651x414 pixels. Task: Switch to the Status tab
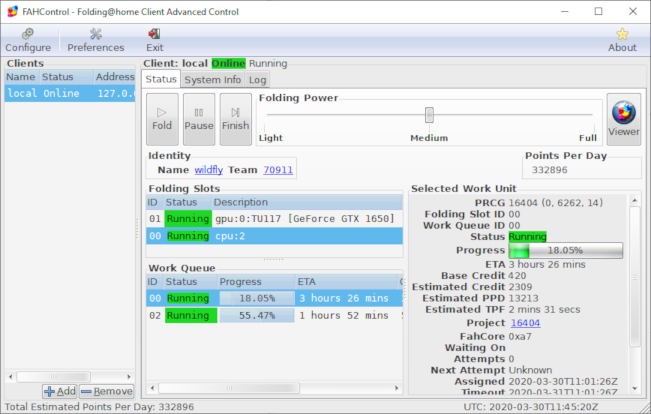[161, 79]
